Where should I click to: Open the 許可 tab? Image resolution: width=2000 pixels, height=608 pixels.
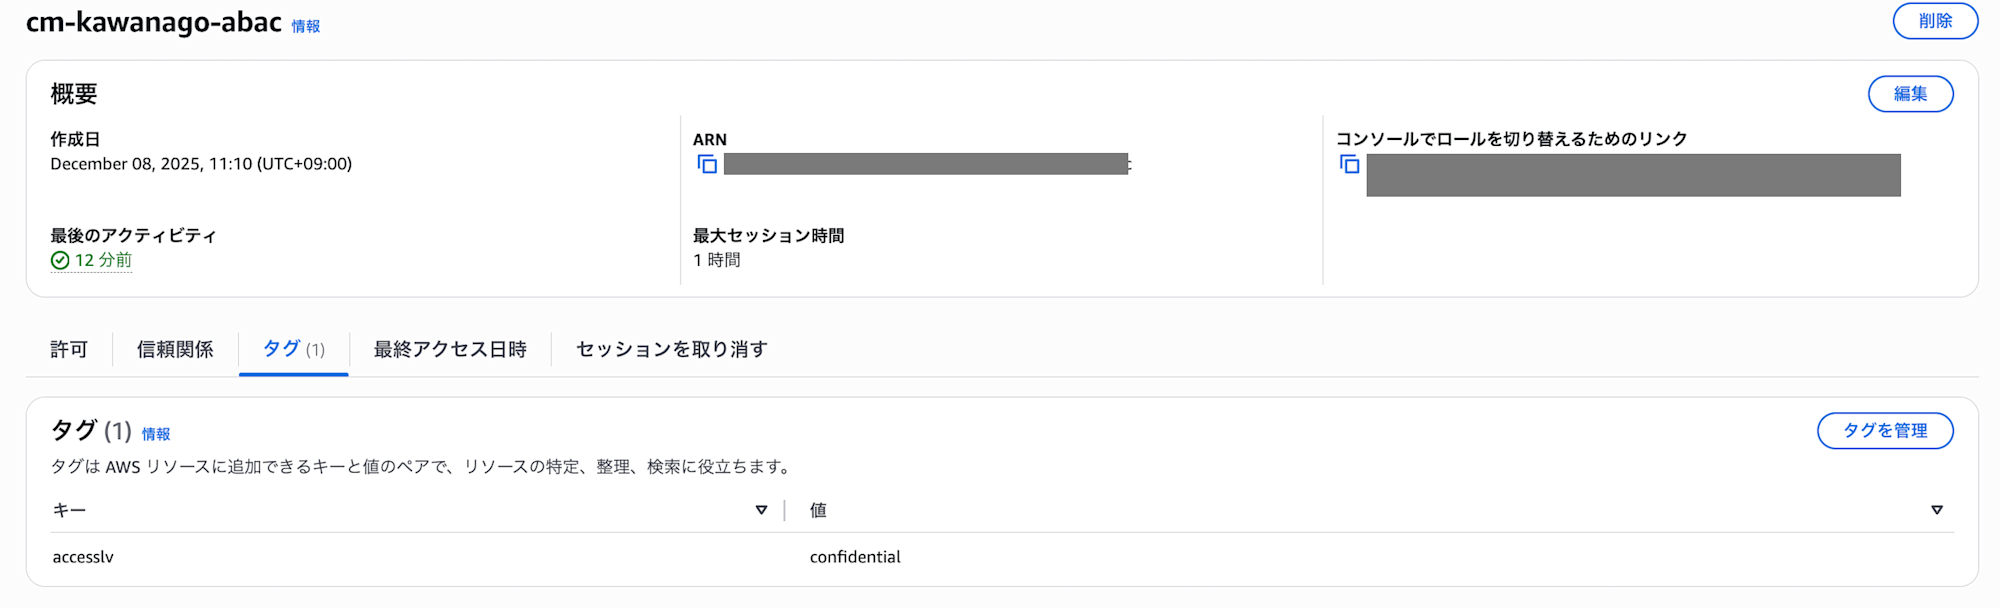click(69, 349)
